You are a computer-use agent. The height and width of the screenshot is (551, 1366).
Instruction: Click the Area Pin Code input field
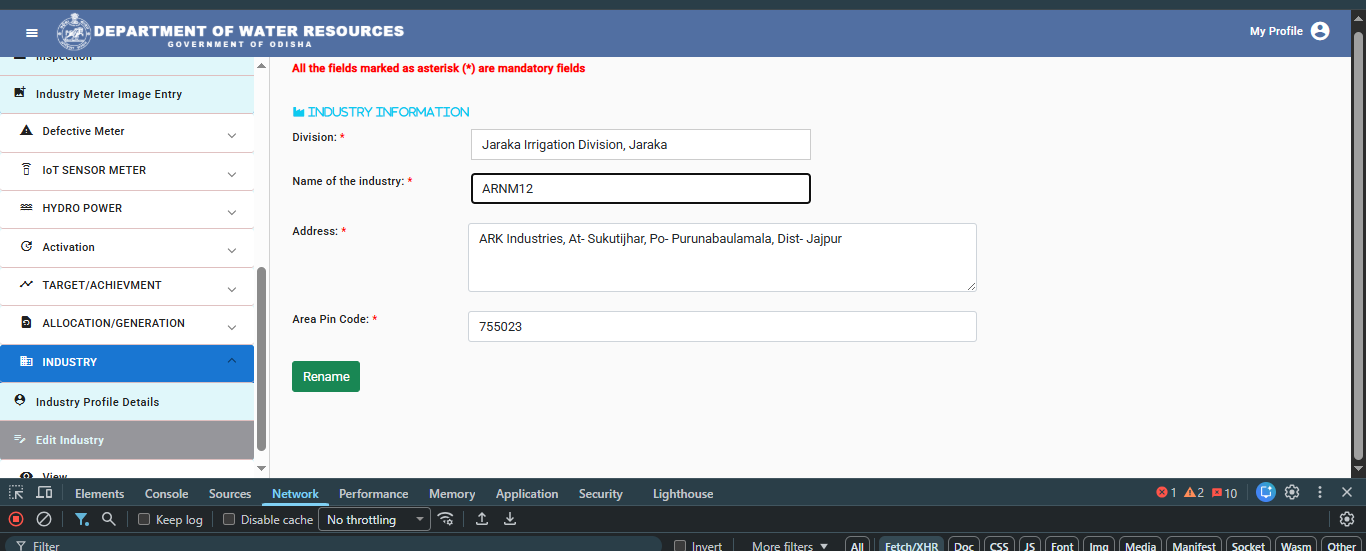click(x=722, y=326)
